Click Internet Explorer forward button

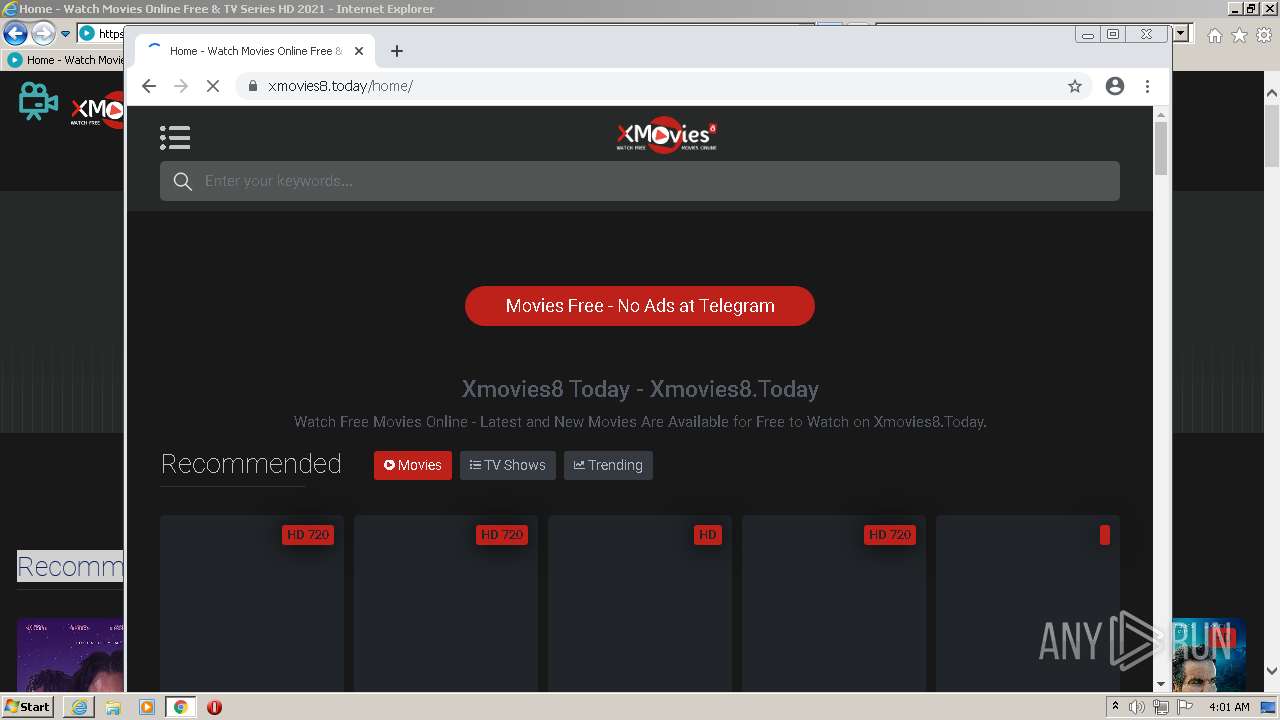(x=43, y=33)
